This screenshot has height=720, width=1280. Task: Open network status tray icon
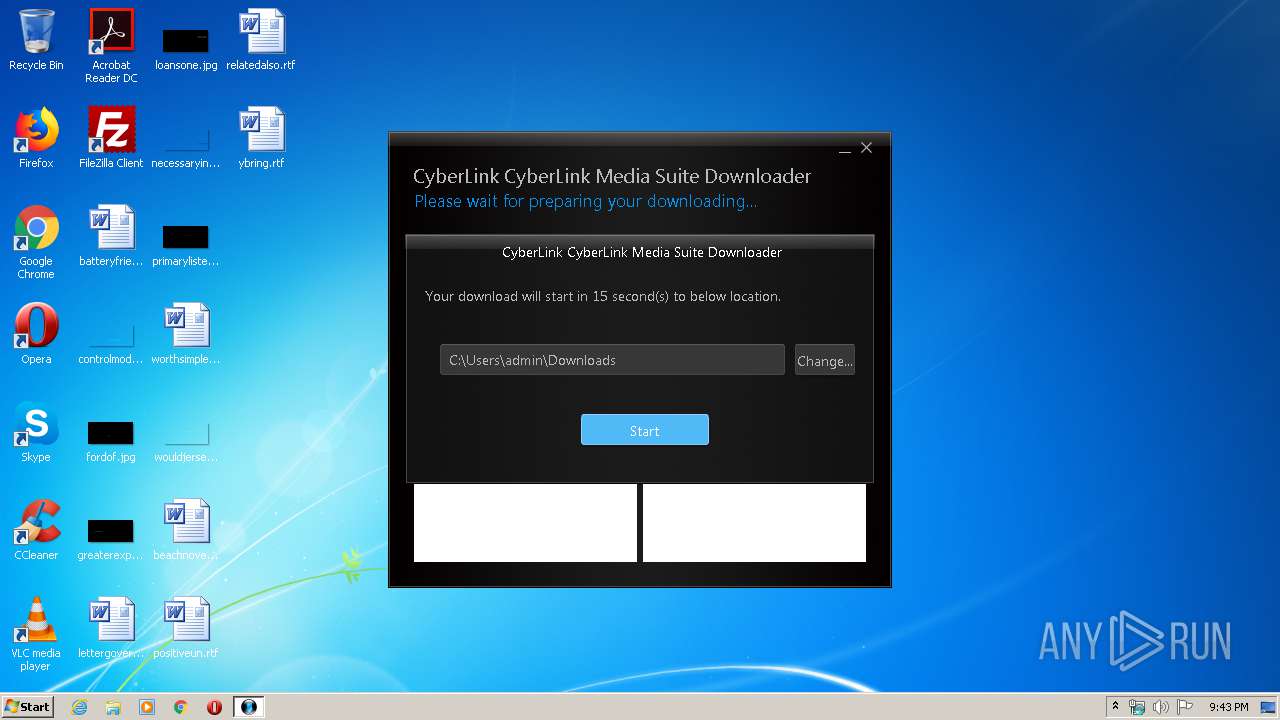(1137, 707)
